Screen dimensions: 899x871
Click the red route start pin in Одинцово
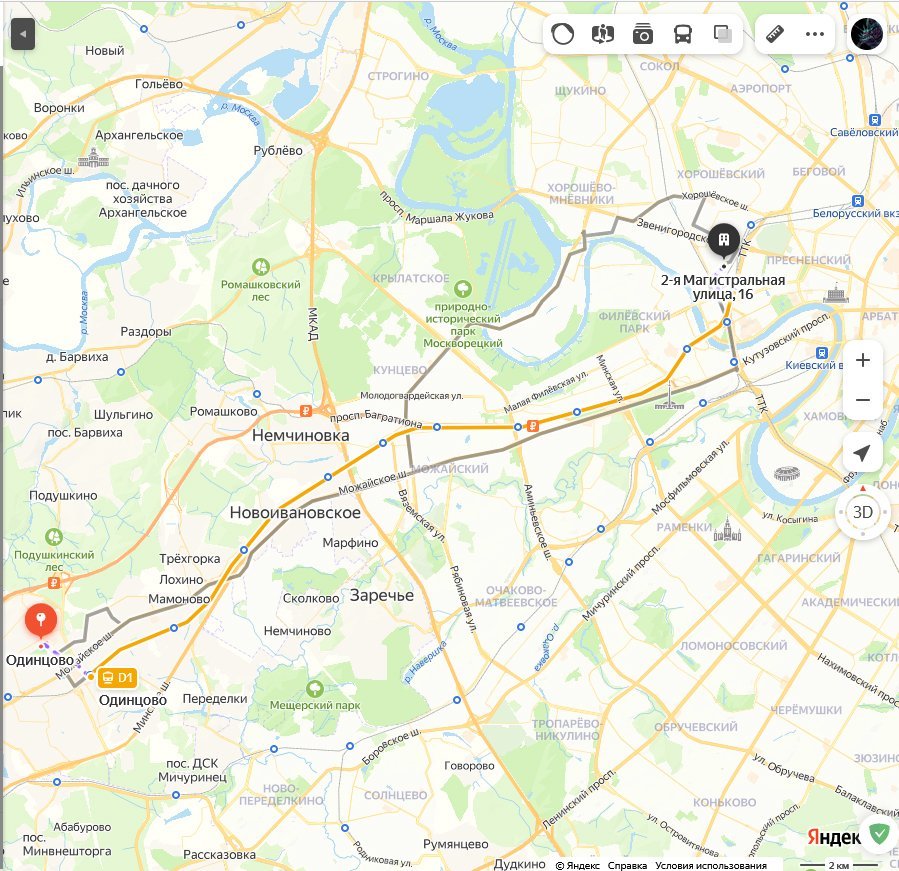pyautogui.click(x=41, y=622)
